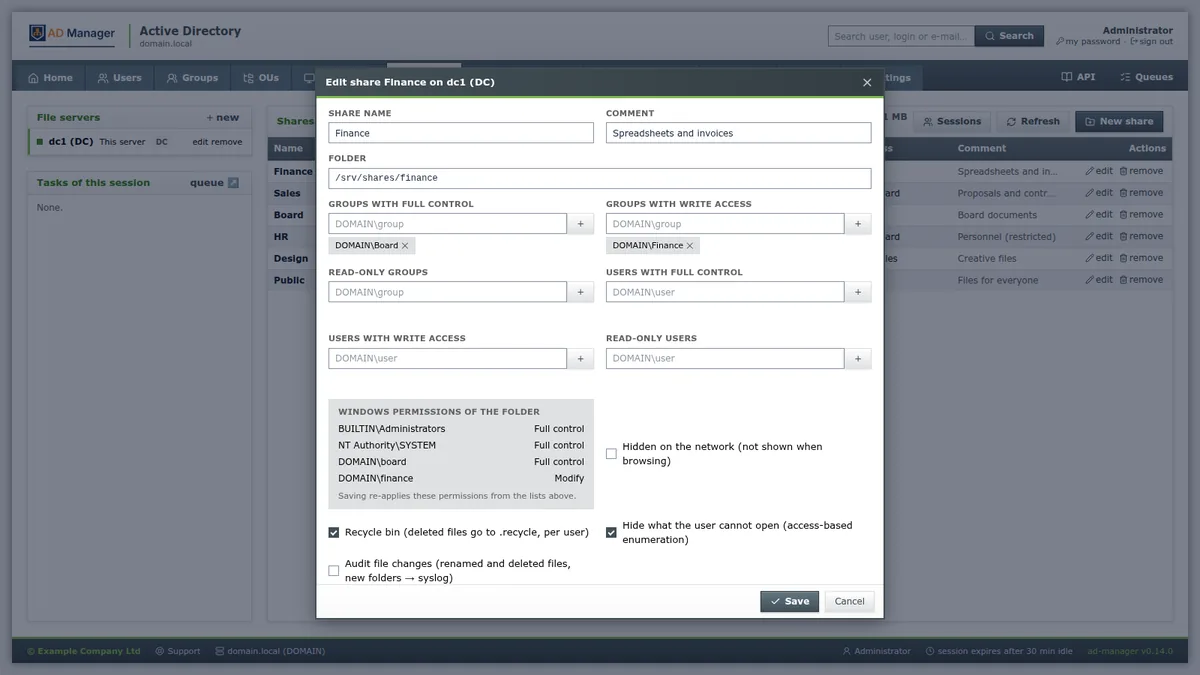This screenshot has height=675, width=1200.
Task: Click into the Comment field
Action: (x=739, y=133)
